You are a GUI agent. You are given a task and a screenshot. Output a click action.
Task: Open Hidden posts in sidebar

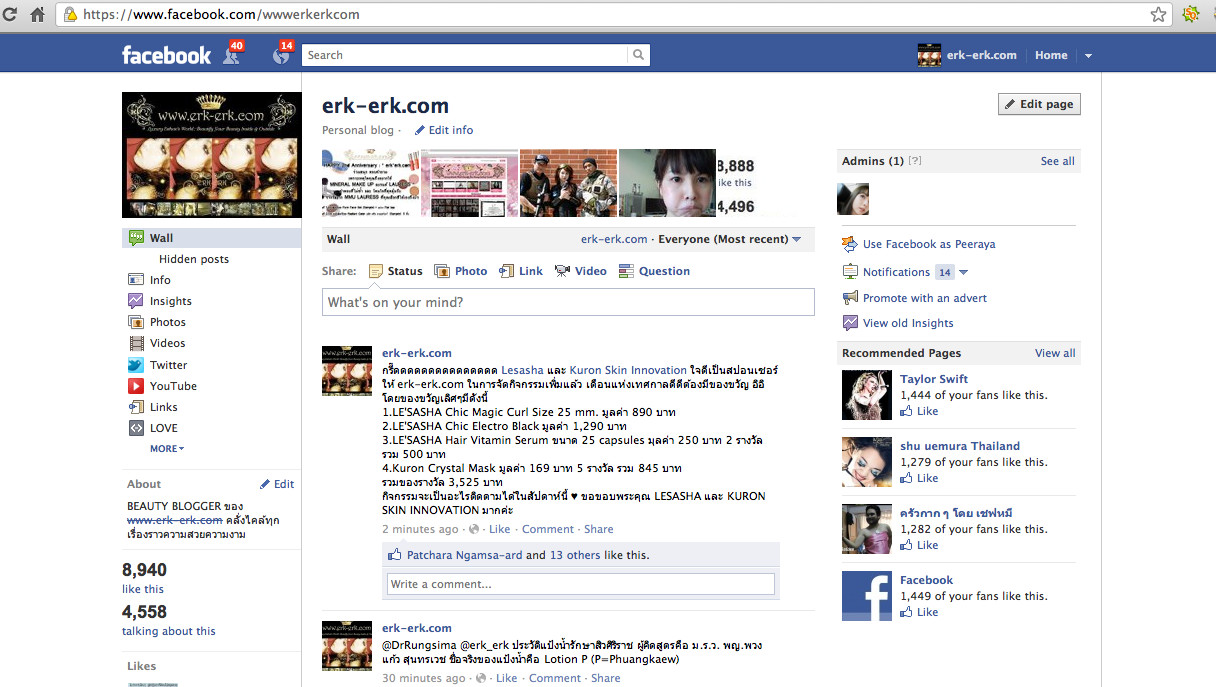194,259
